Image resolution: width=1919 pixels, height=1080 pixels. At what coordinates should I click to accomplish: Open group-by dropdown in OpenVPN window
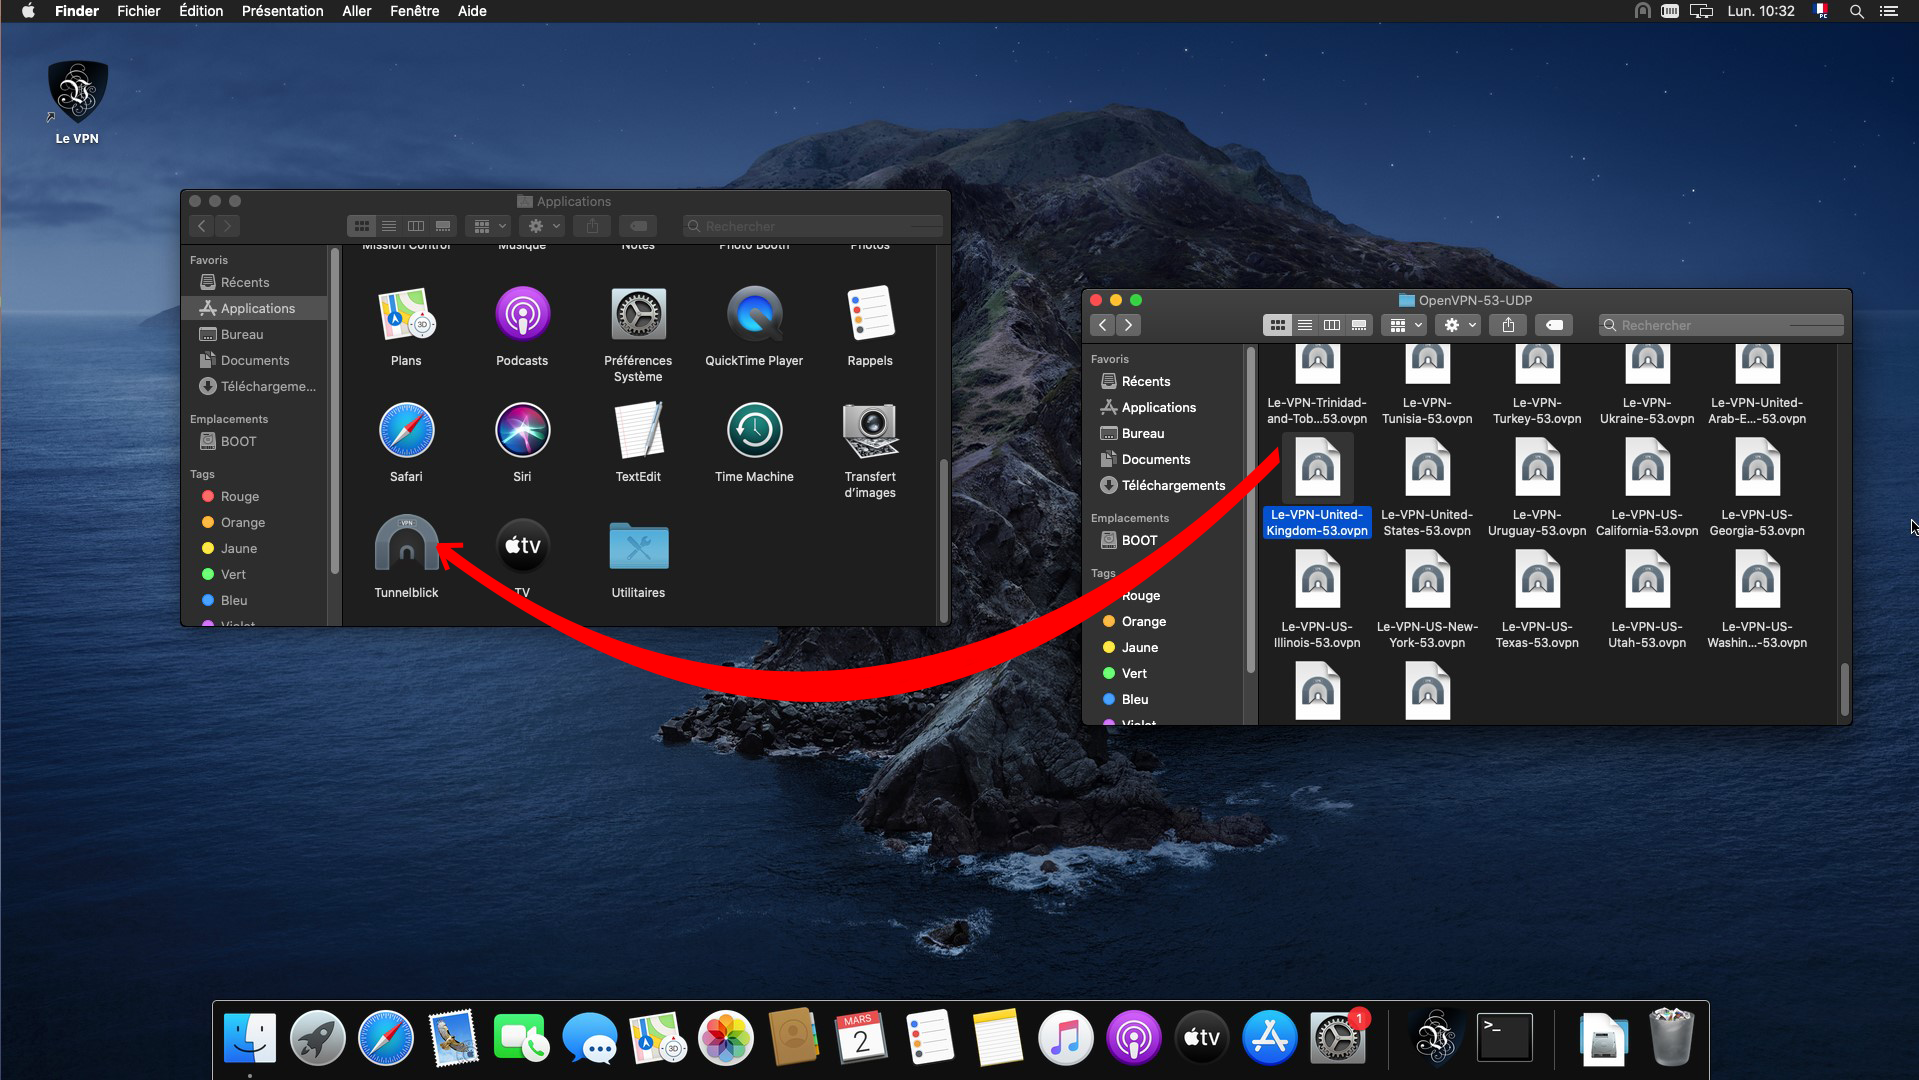pos(1404,325)
